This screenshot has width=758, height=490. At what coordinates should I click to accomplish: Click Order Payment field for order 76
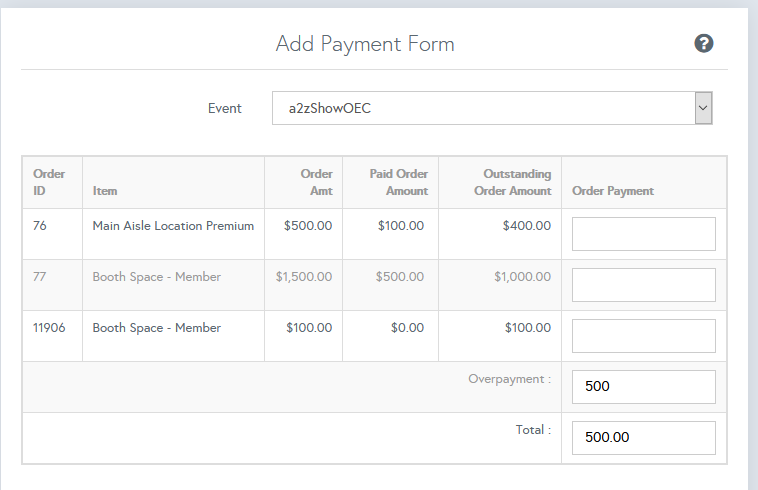pyautogui.click(x=643, y=234)
